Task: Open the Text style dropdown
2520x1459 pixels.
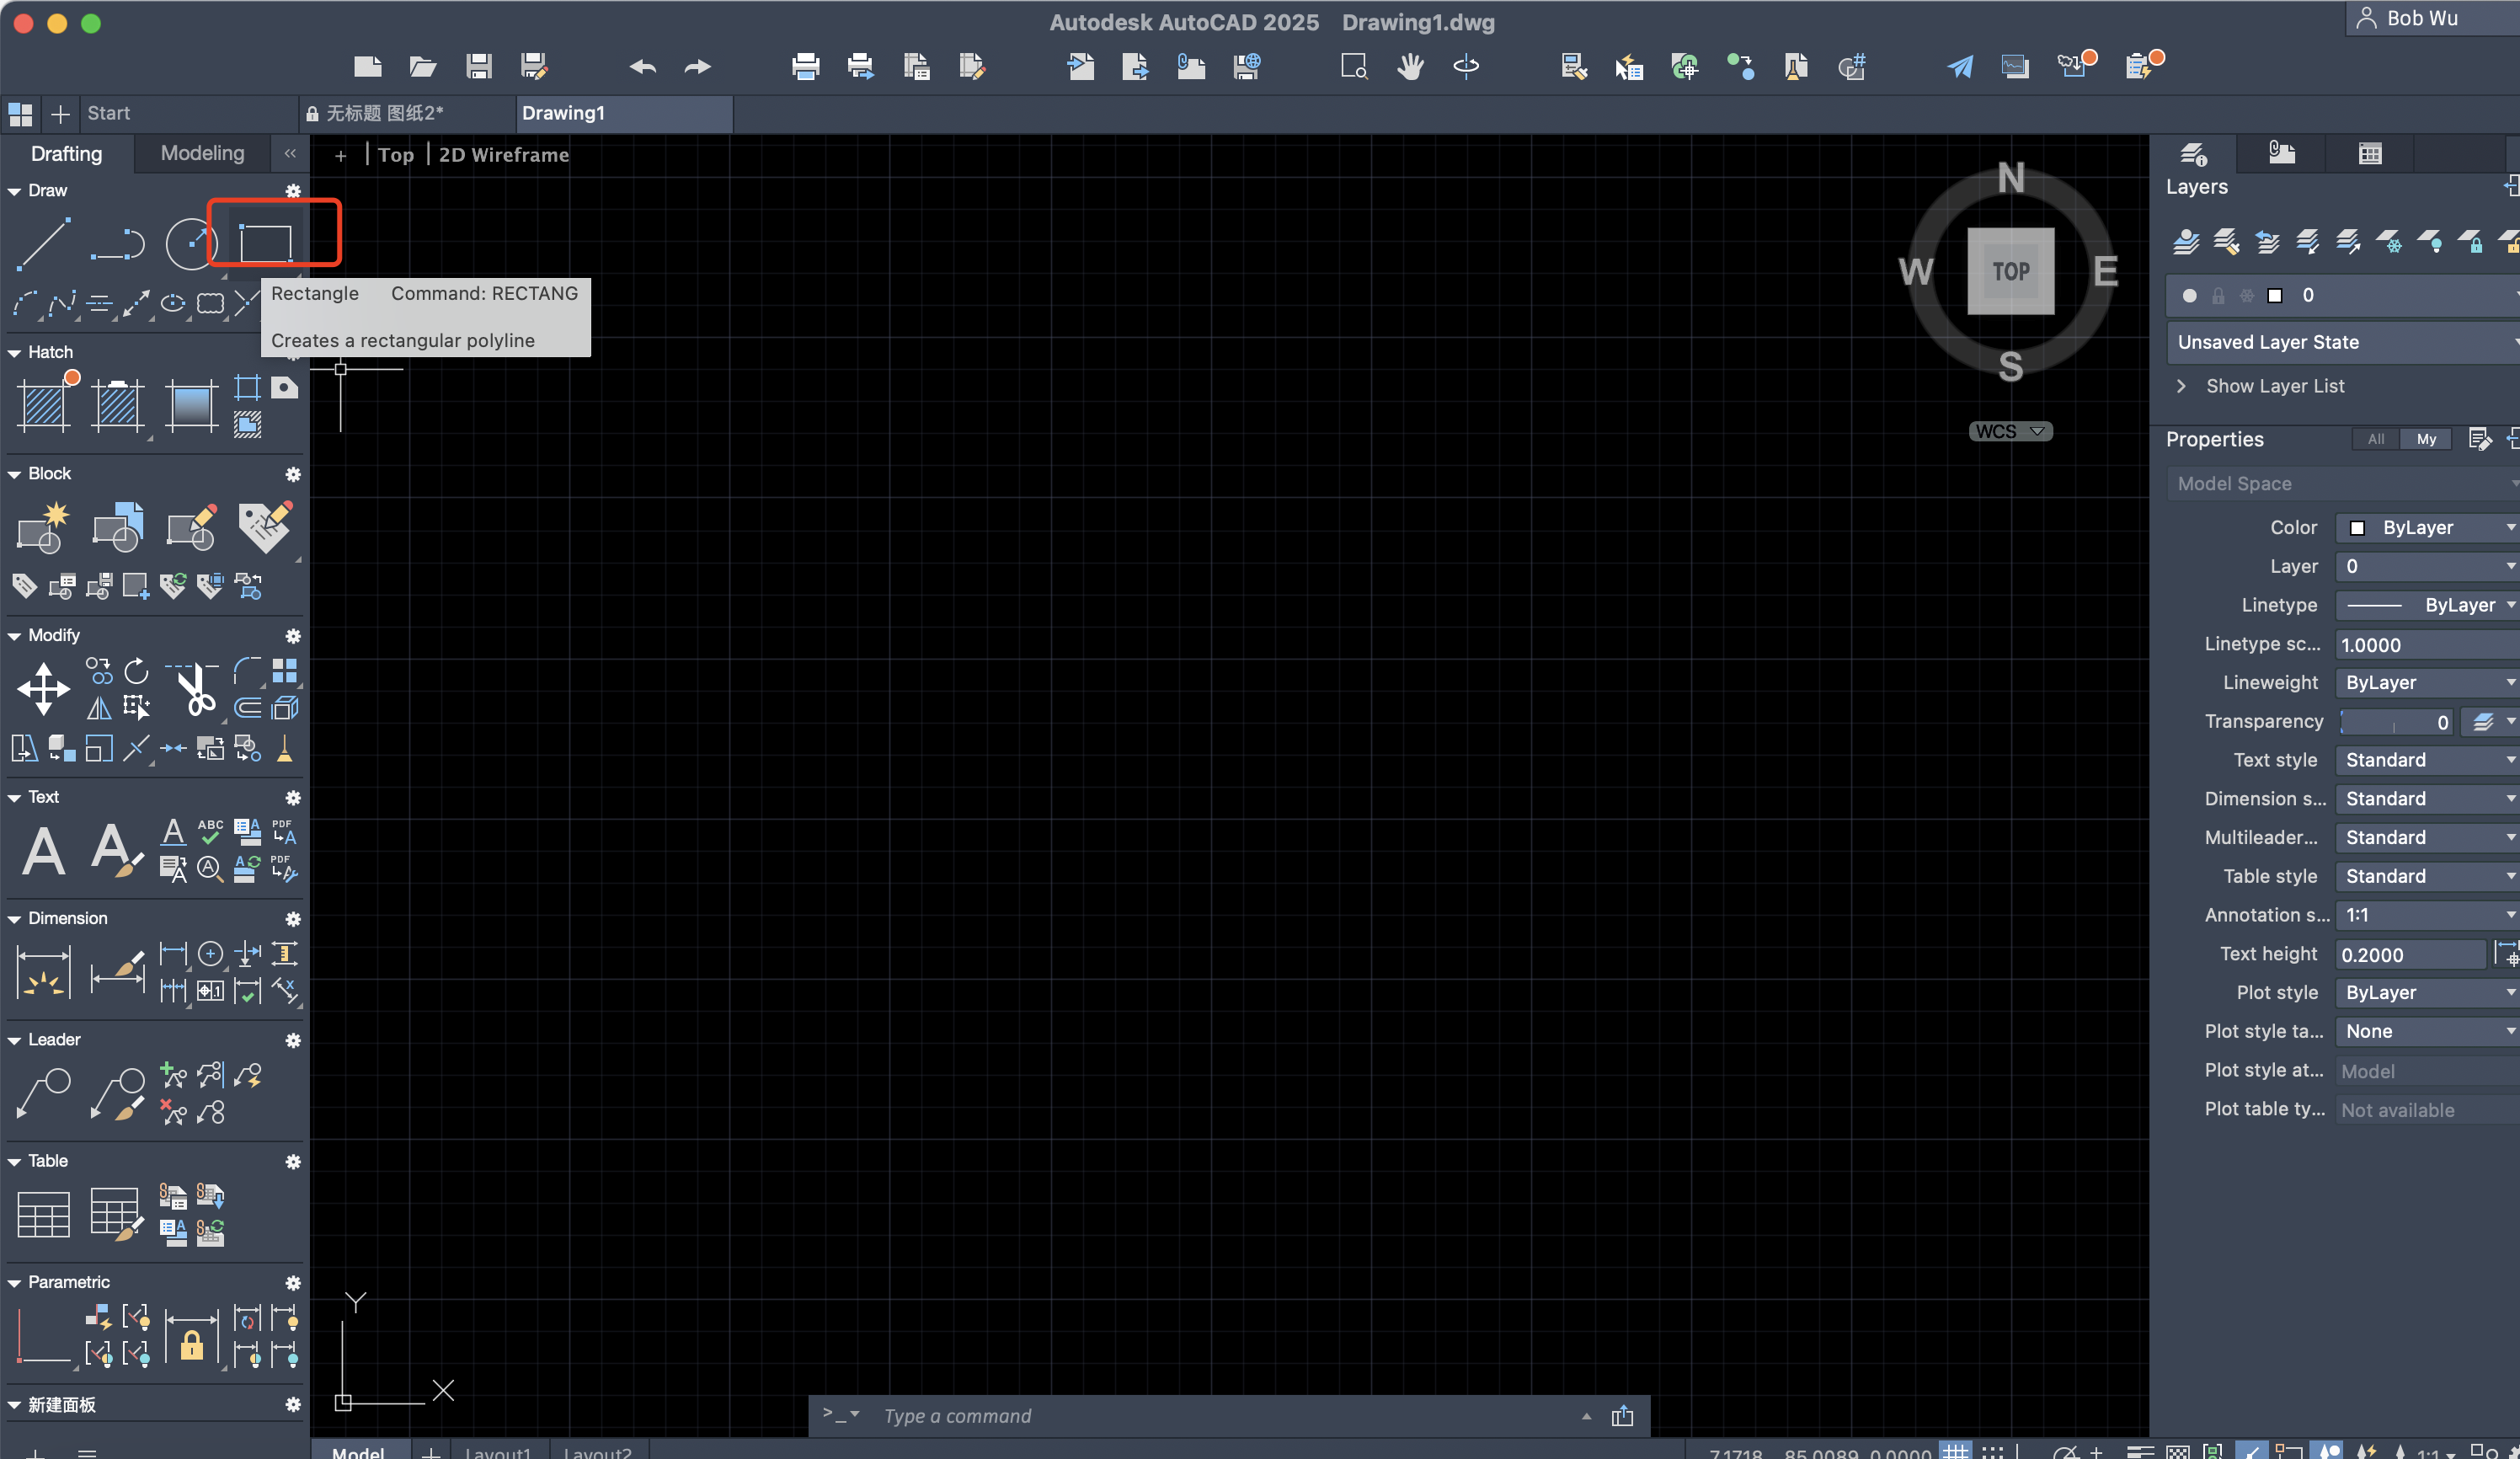Action: pyautogui.click(x=2428, y=760)
